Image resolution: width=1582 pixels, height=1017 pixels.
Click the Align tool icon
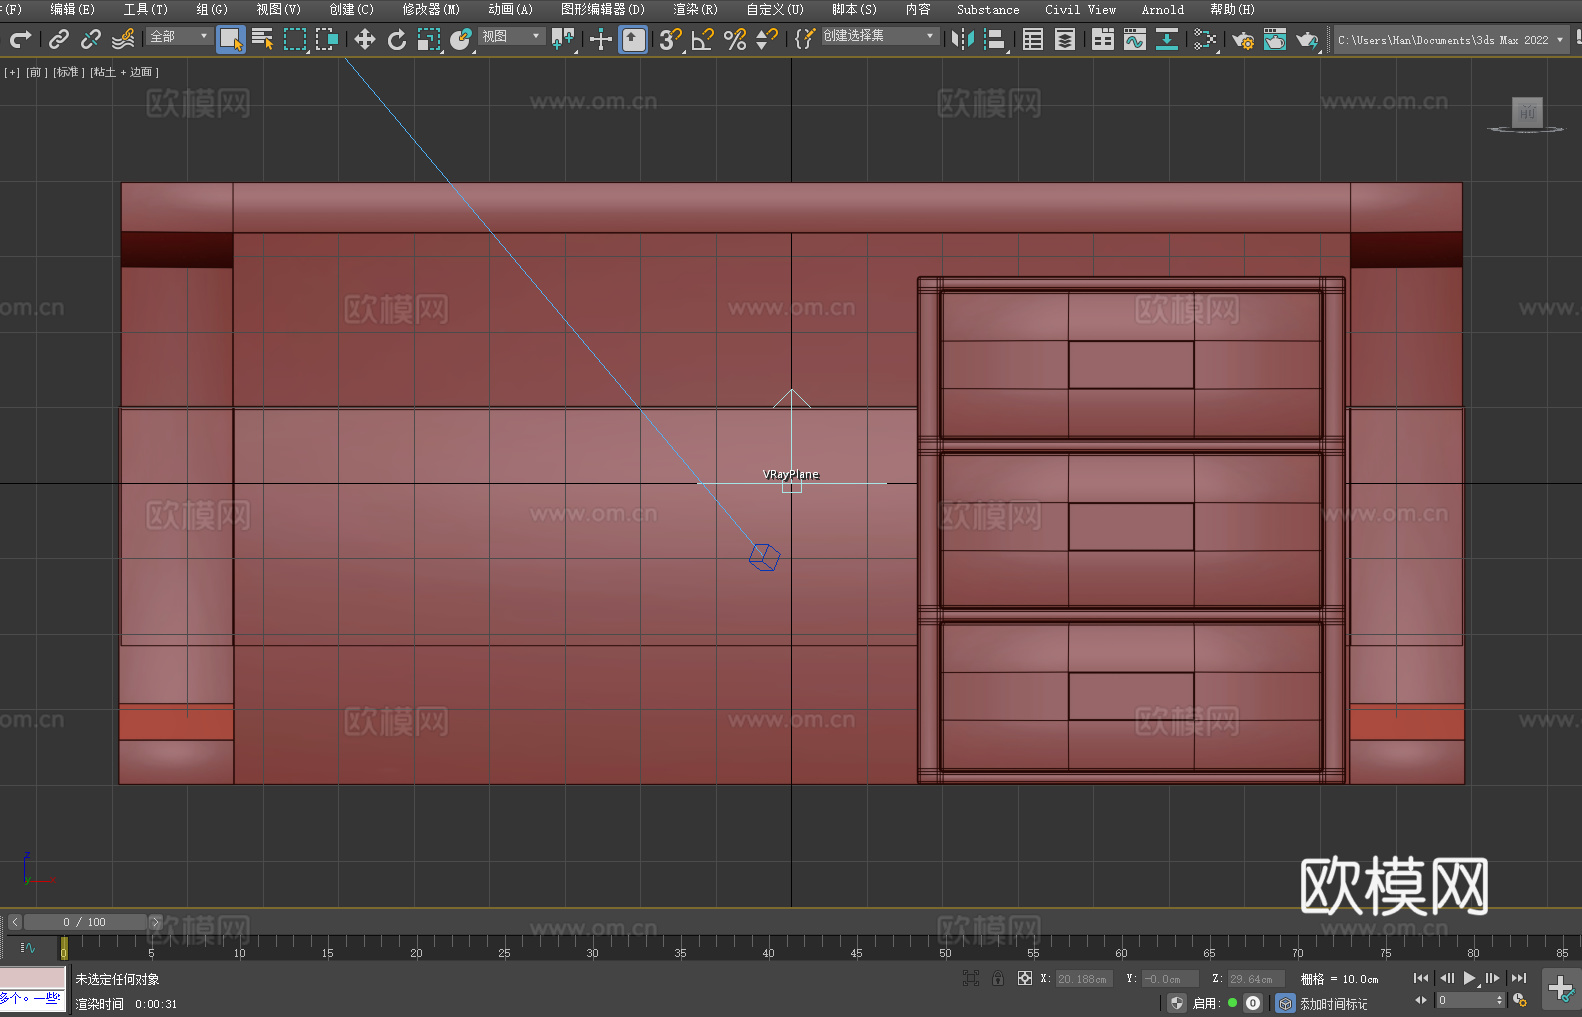point(995,39)
